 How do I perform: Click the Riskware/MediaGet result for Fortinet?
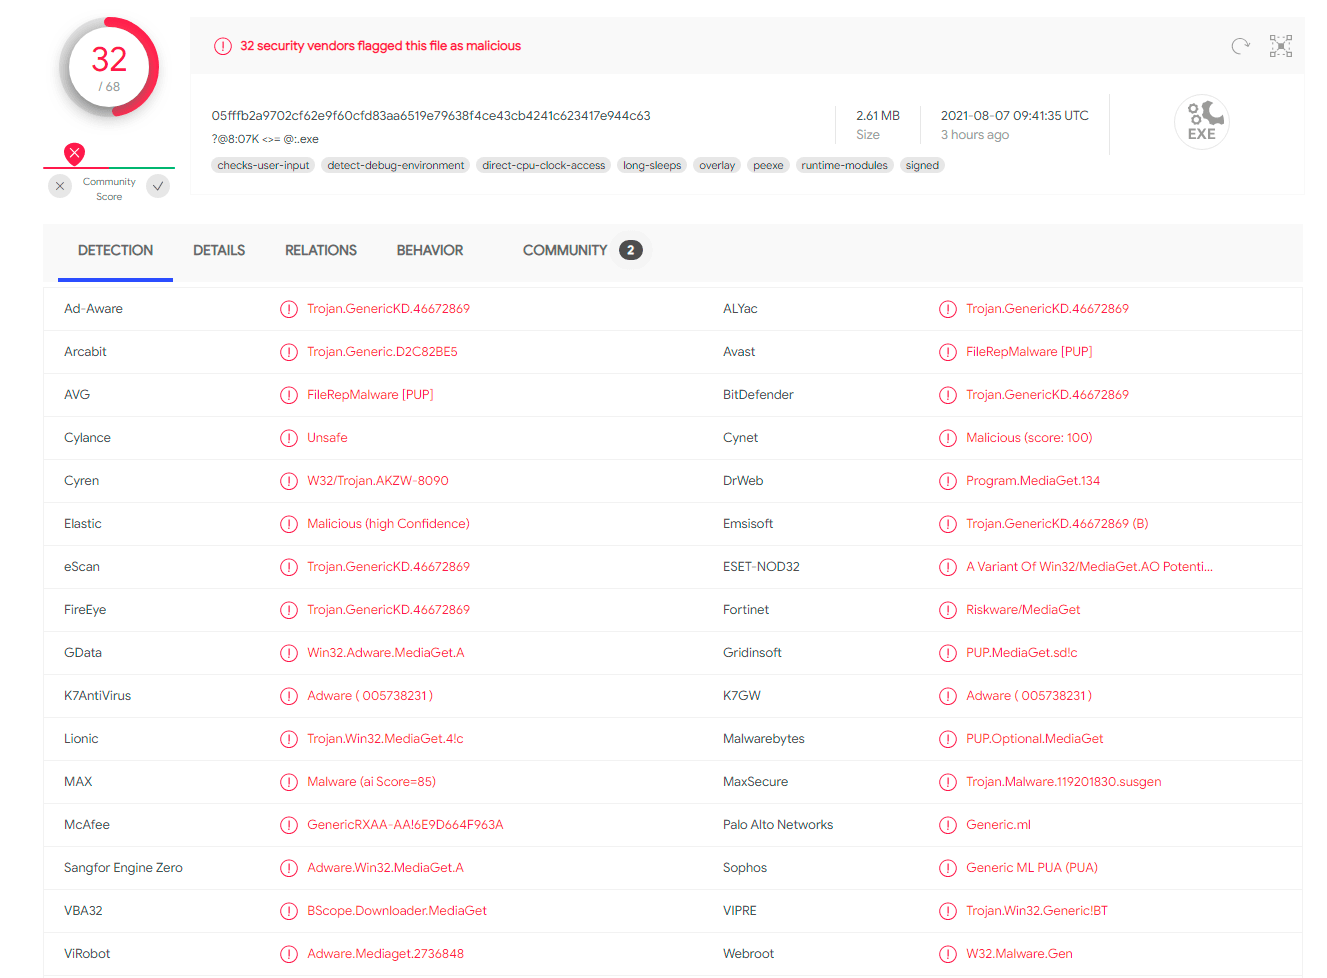(x=1023, y=610)
